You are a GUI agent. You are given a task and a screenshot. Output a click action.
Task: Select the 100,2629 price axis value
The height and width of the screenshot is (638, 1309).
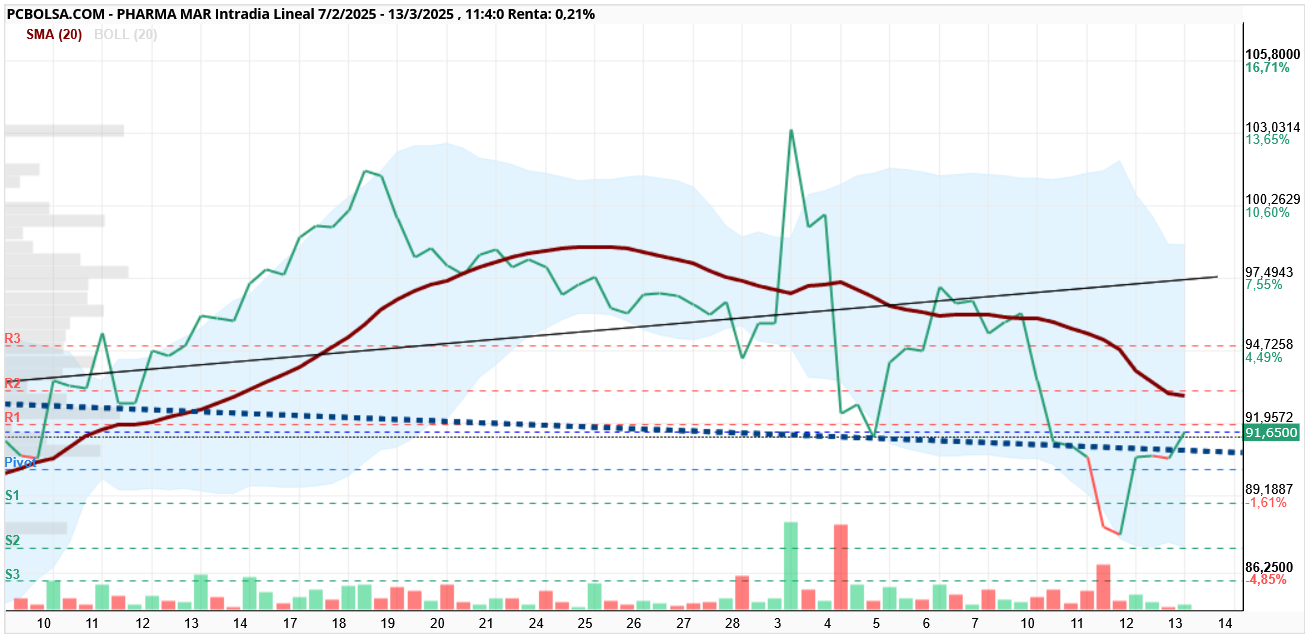1272,199
